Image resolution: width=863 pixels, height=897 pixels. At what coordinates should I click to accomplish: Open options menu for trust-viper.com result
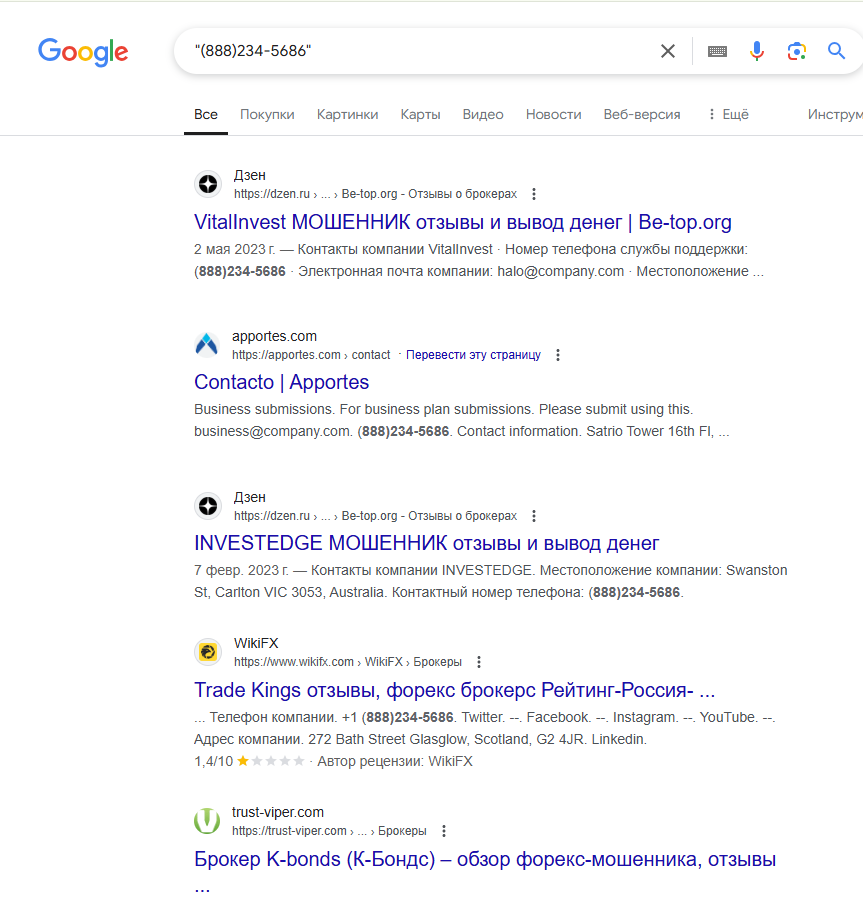coord(444,831)
